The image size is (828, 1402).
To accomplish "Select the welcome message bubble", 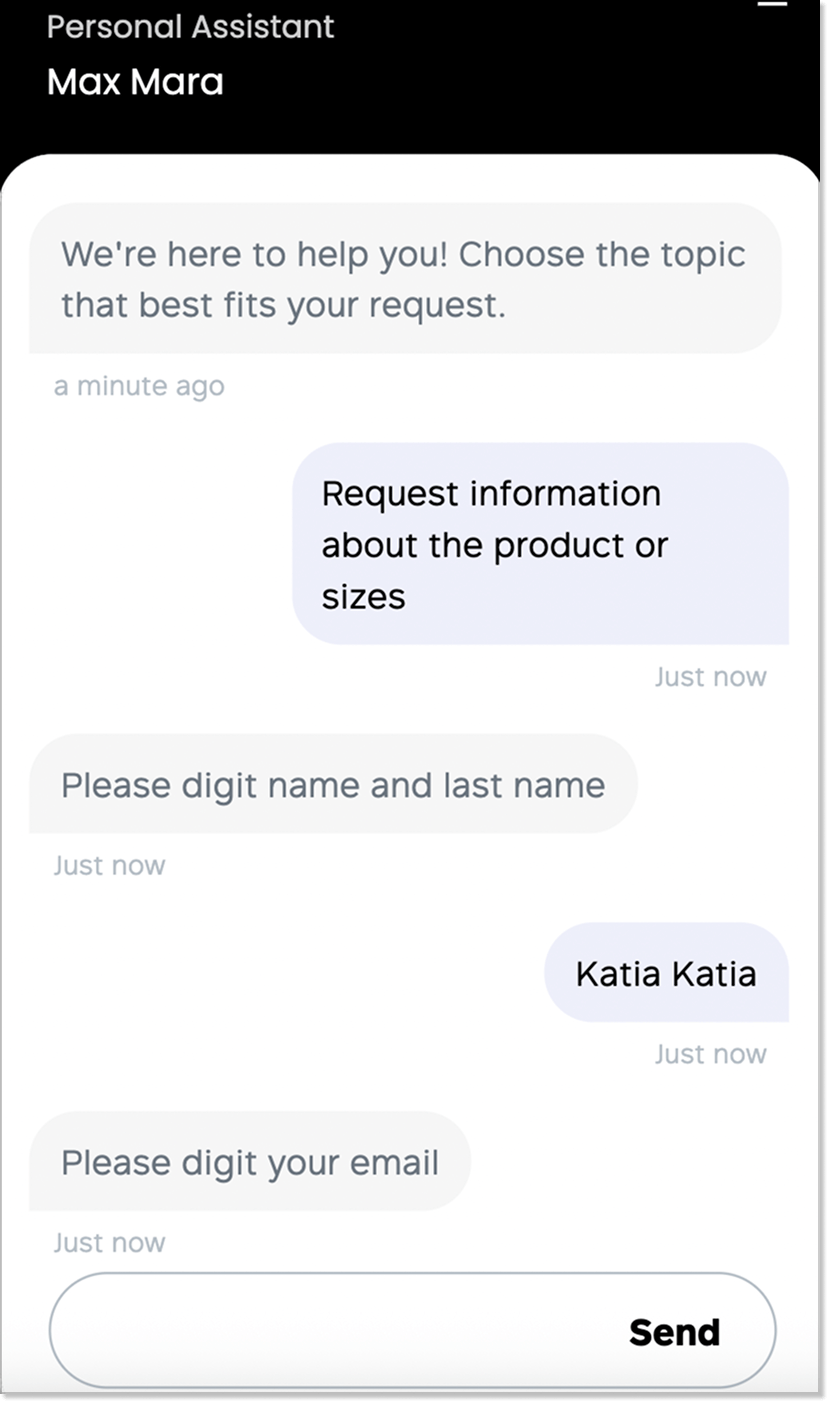I will 404,279.
